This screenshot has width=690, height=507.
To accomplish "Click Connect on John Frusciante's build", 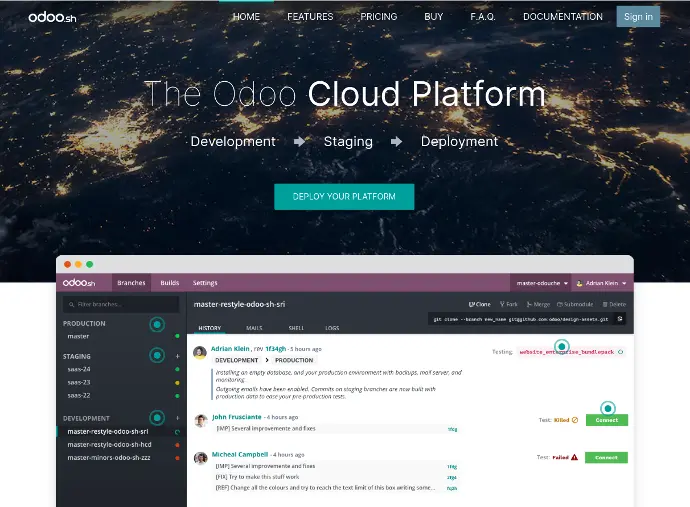I will (607, 420).
